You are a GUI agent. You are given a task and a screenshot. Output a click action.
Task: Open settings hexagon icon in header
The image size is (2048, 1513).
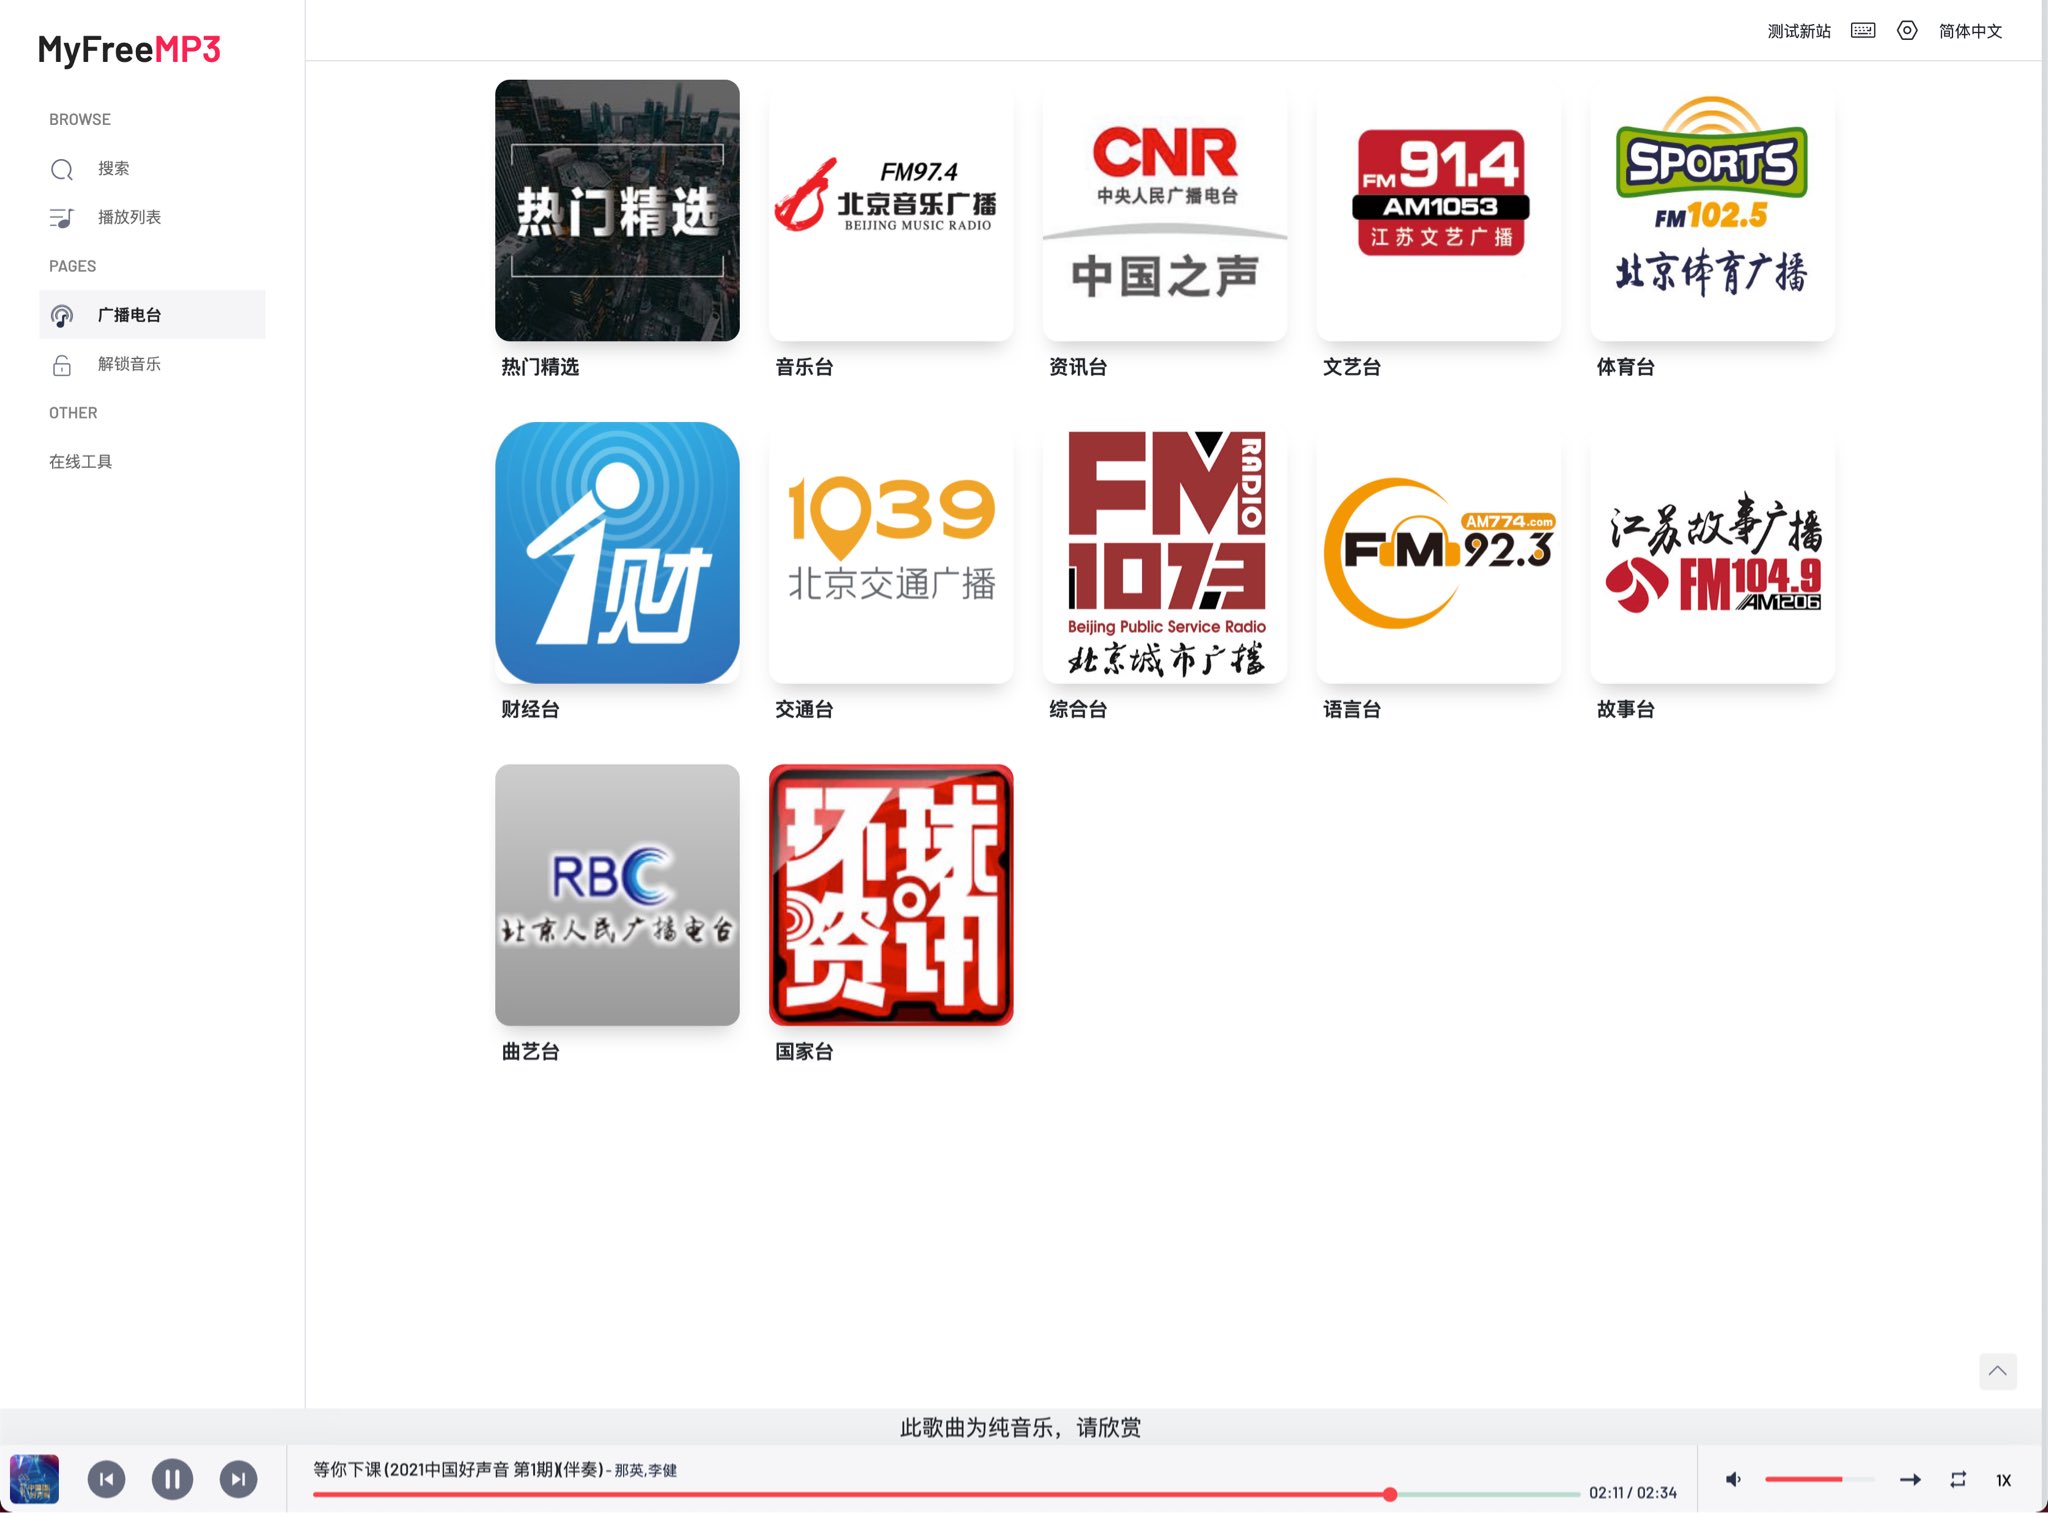(1907, 31)
